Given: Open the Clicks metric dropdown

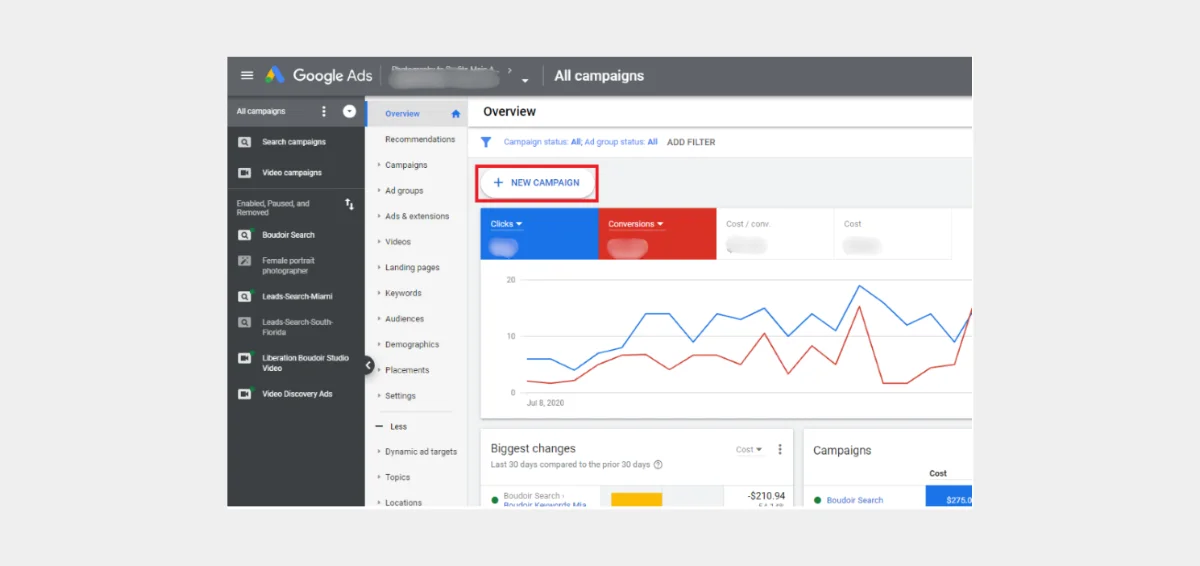Looking at the screenshot, I should point(507,224).
